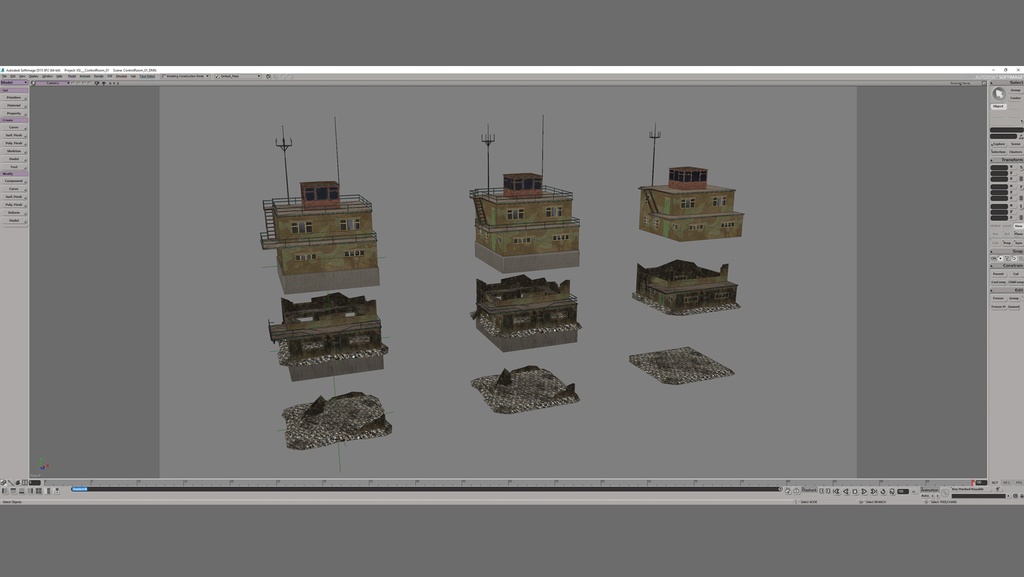Enable the Modeling Construction Mode checkbox

pyautogui.click(x=164, y=75)
